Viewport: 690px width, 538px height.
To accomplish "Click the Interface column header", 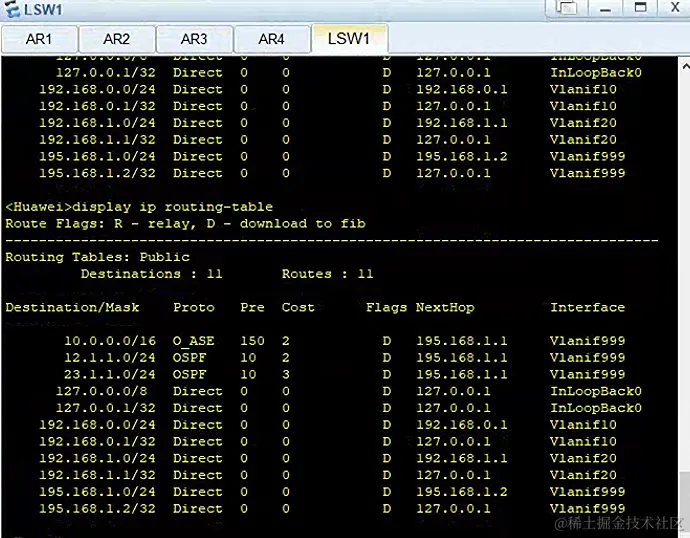I will [587, 307].
